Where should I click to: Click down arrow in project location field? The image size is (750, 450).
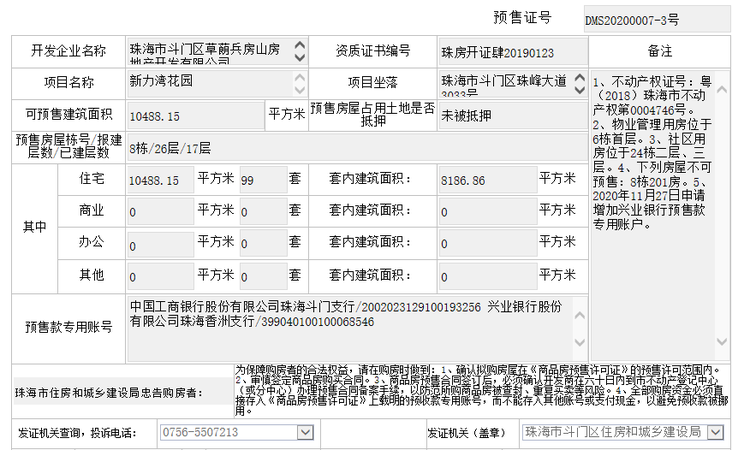[x=580, y=89]
